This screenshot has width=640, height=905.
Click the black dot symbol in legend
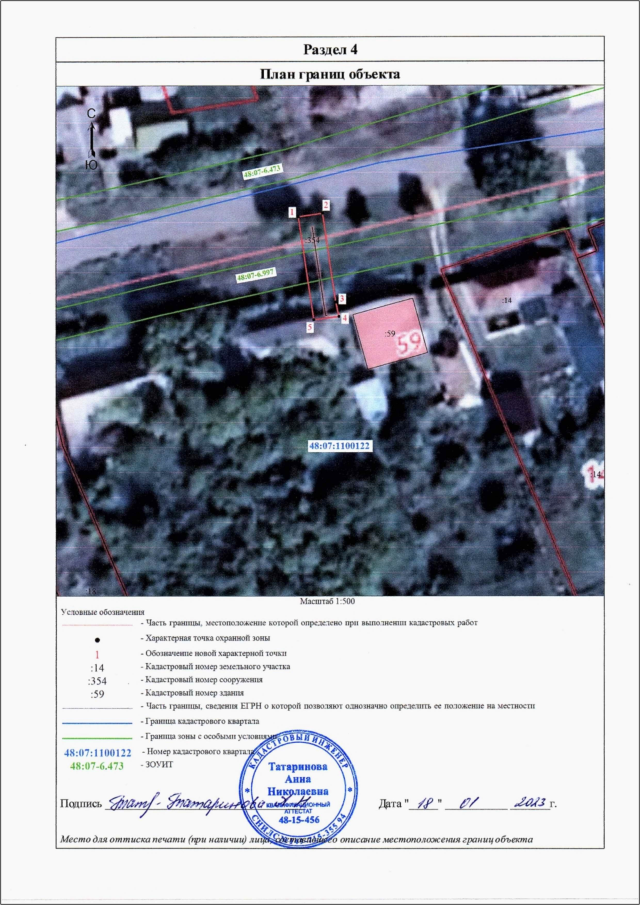pos(95,637)
